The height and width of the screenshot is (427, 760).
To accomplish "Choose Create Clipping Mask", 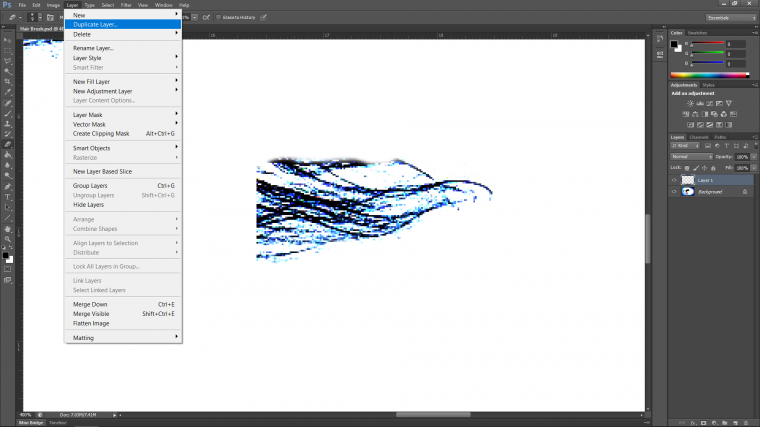I will click(123, 133).
